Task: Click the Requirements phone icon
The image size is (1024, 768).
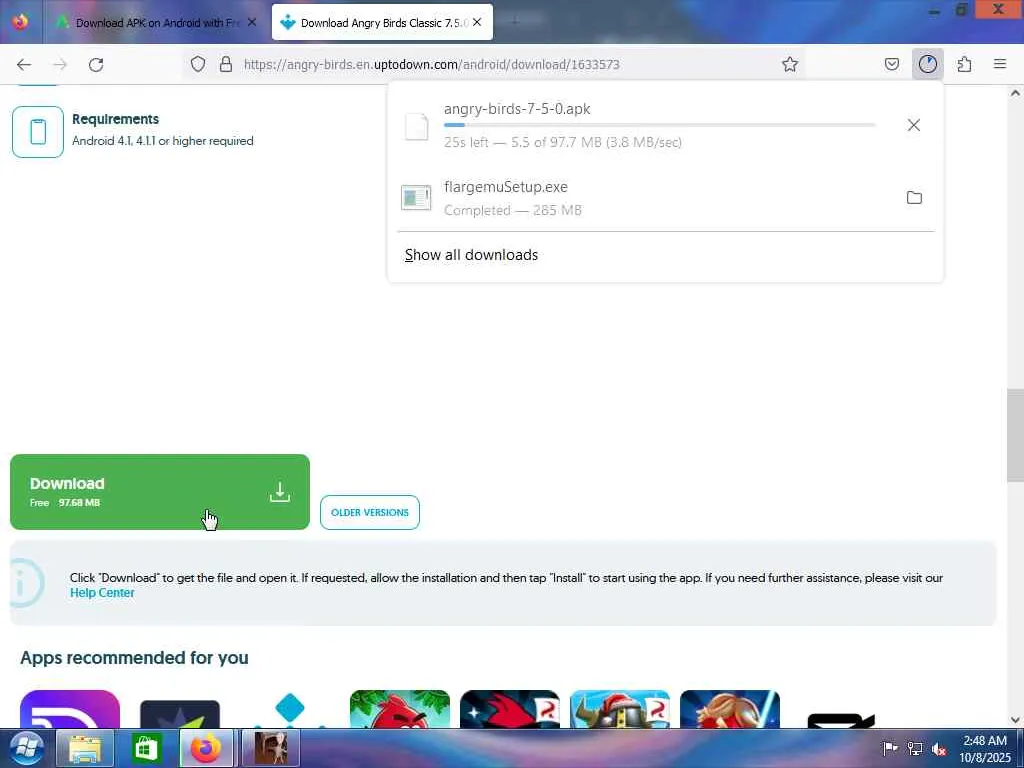Action: pos(38,131)
